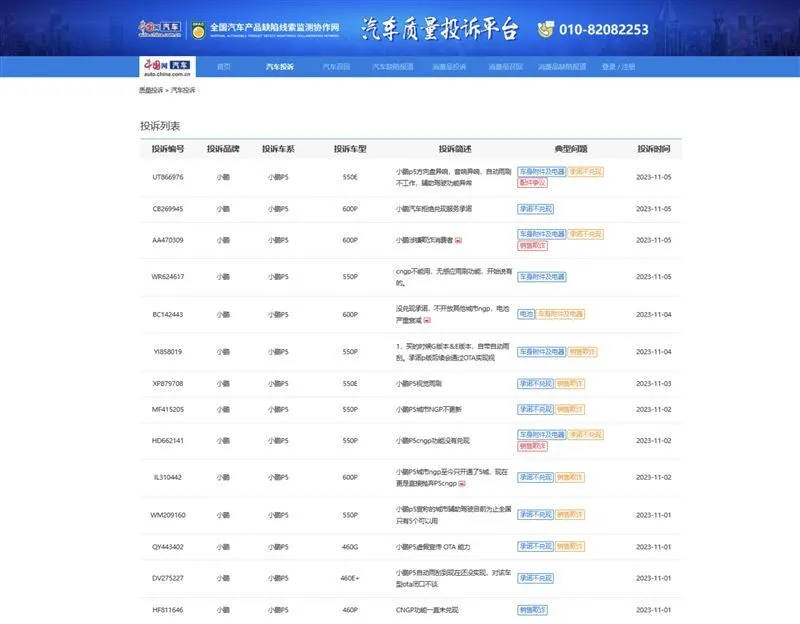Click the 投诉简述 column header
800x624 pixels.
click(455, 149)
